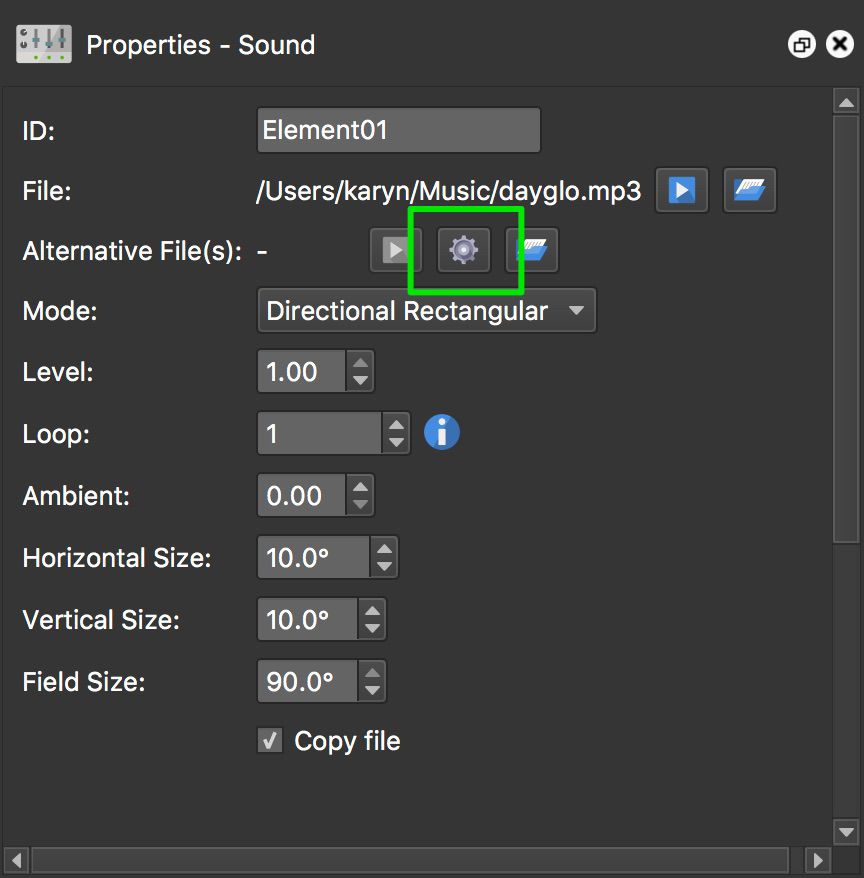Image resolution: width=864 pixels, height=878 pixels.
Task: Open the file browser for the sound file
Action: [749, 190]
